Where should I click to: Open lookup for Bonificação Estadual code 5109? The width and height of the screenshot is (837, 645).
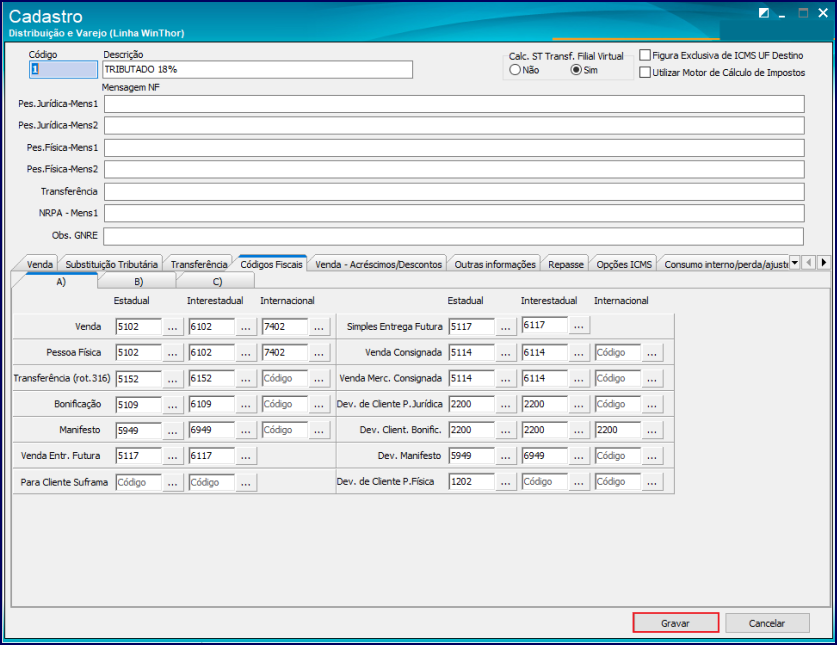(172, 404)
